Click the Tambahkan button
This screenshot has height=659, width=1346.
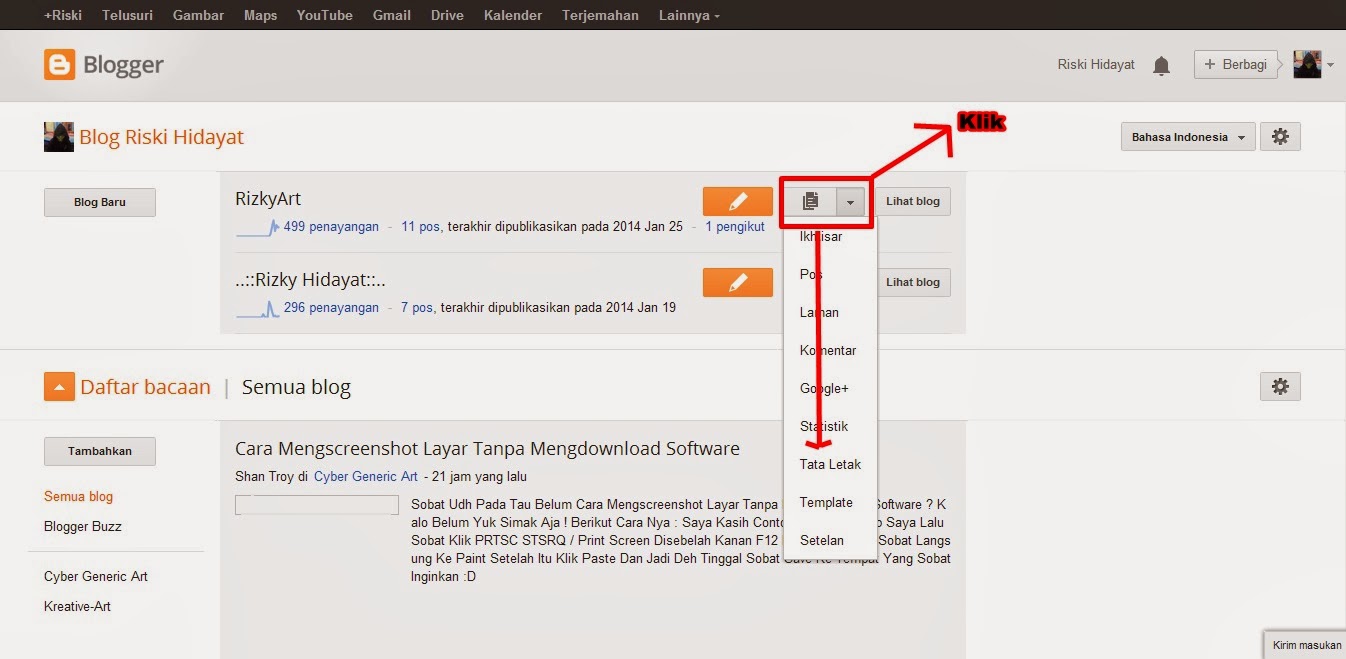click(x=100, y=451)
